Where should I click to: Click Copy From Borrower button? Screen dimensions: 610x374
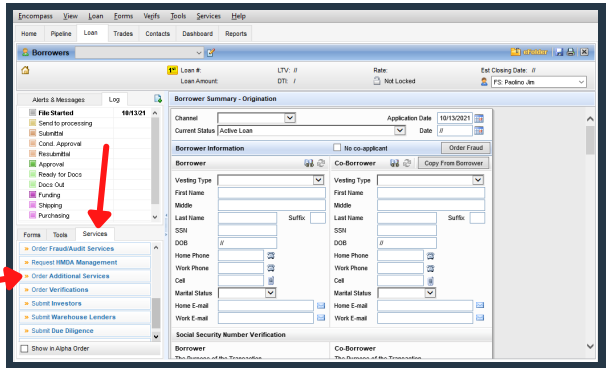click(454, 163)
